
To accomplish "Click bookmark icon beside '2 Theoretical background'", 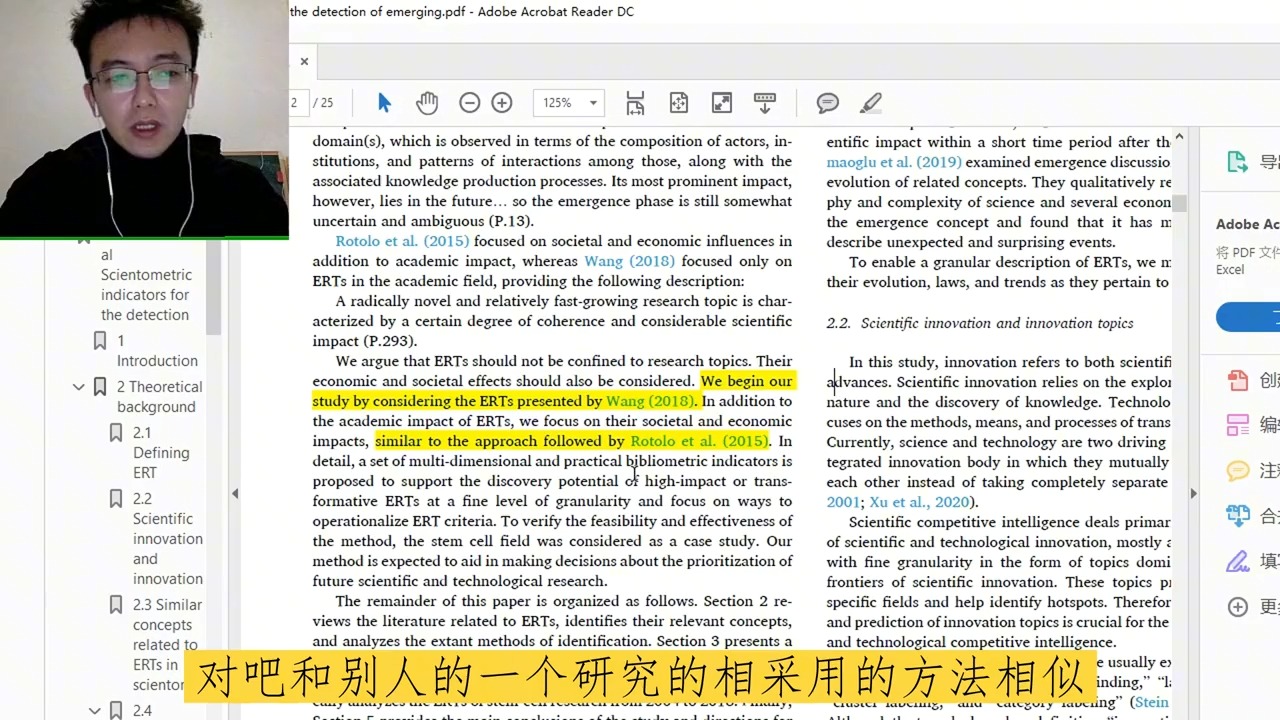I will point(100,387).
